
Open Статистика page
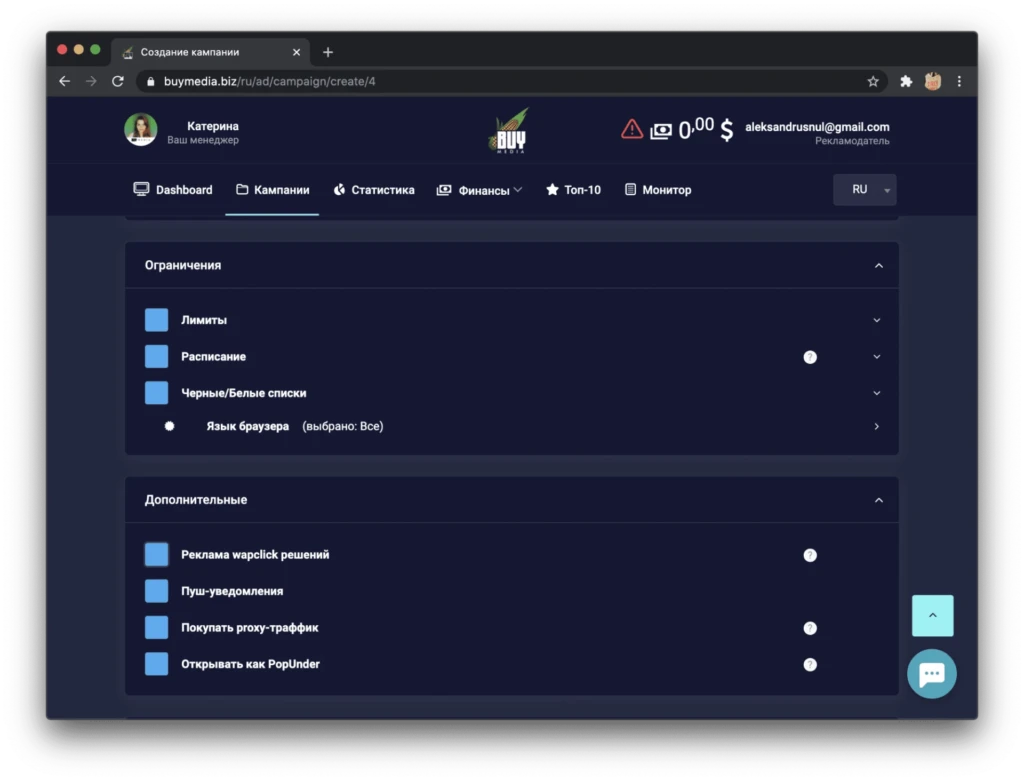click(x=374, y=190)
